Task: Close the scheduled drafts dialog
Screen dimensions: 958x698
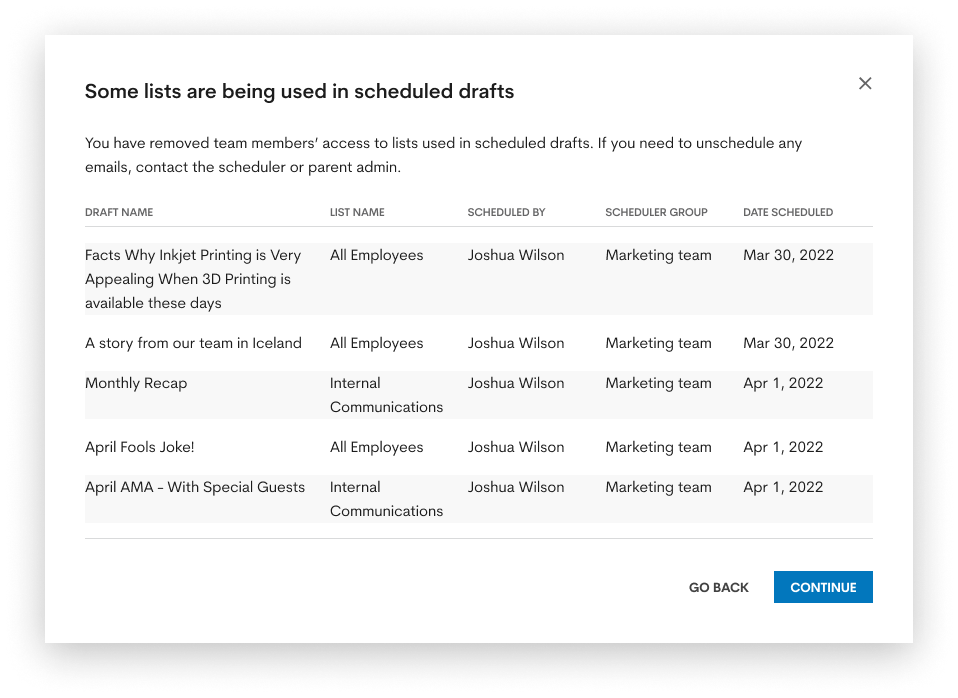Action: coord(865,83)
